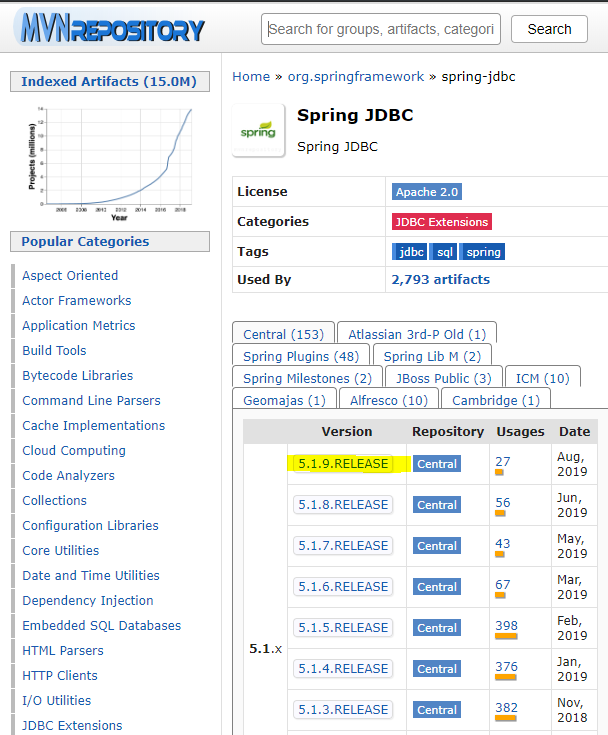Open the Dependency Injection category

pos(88,600)
